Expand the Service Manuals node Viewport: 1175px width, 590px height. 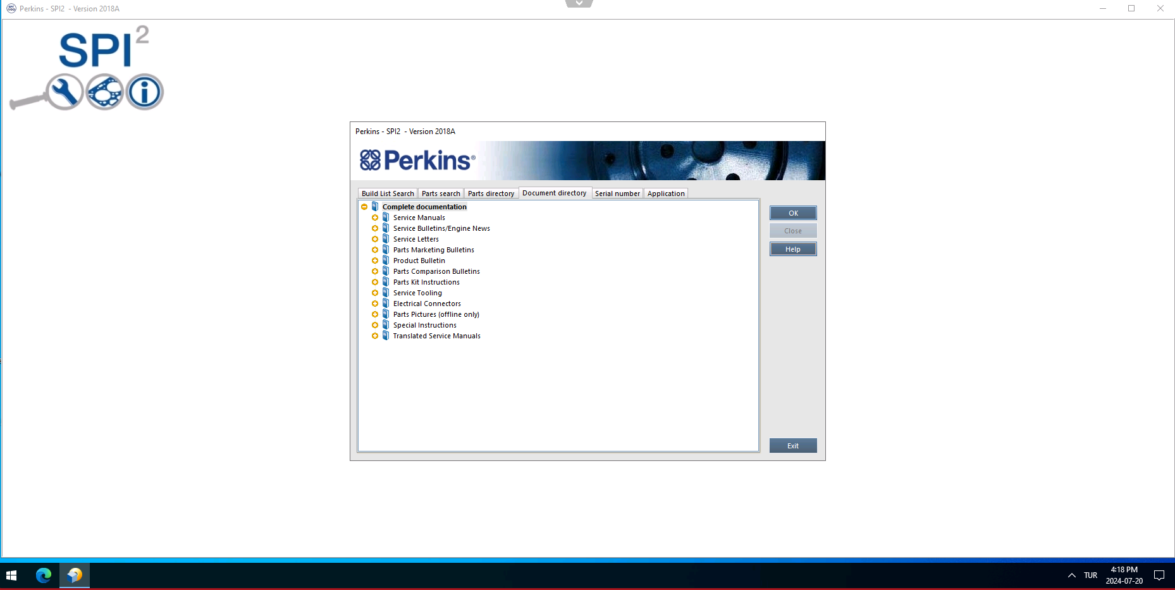[x=375, y=217]
